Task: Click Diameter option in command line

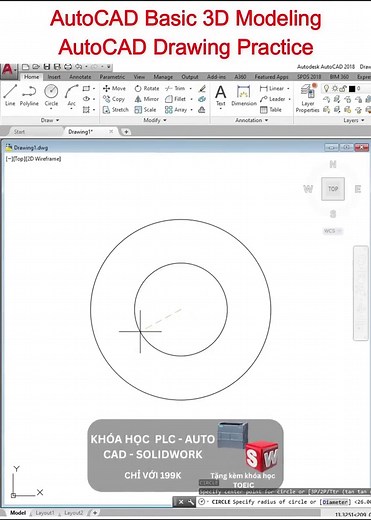Action: (x=335, y=502)
